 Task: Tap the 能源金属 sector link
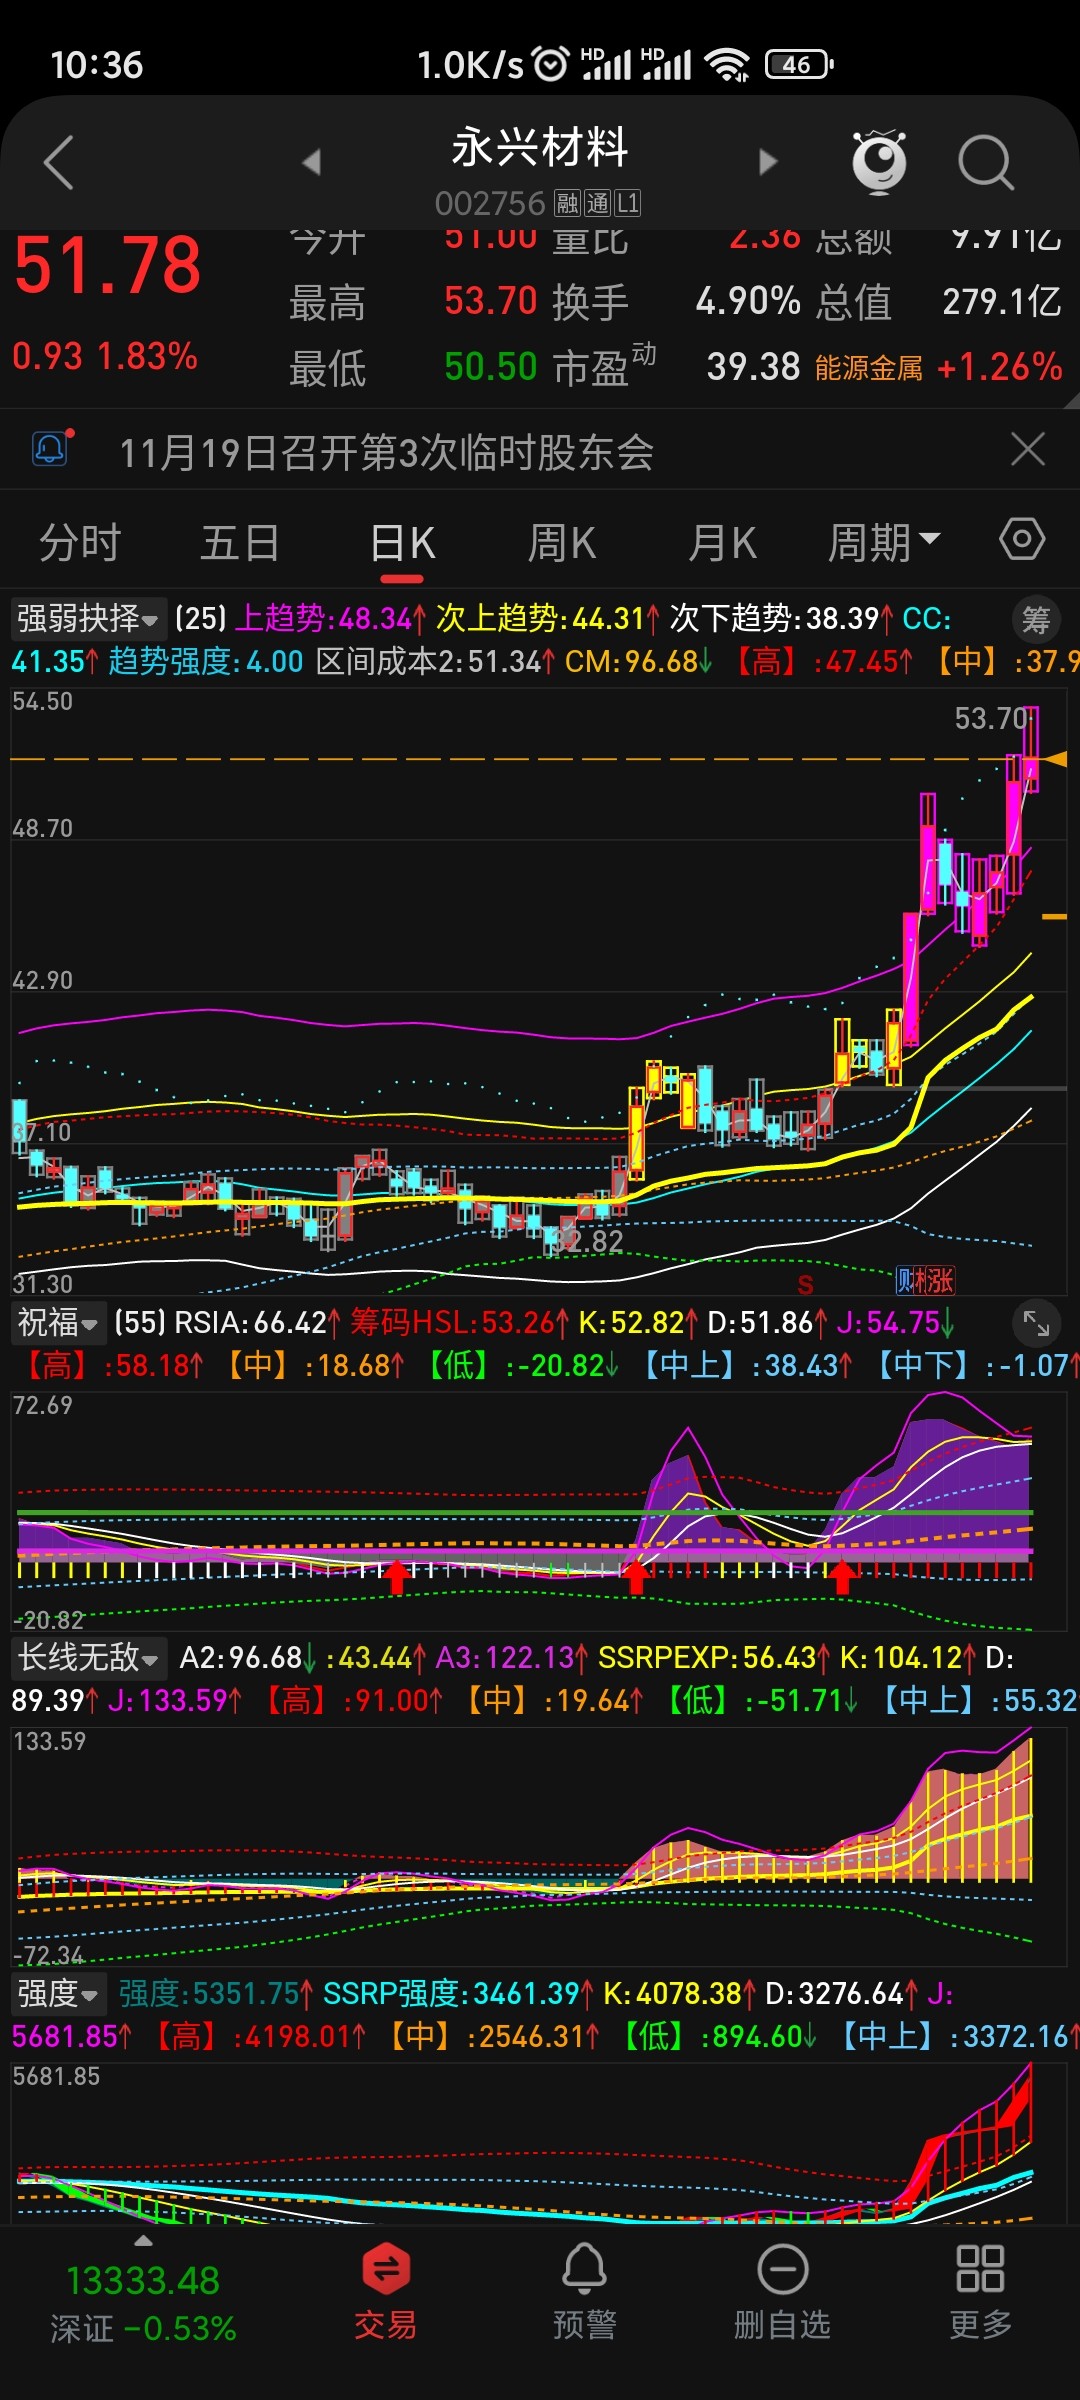pos(868,368)
